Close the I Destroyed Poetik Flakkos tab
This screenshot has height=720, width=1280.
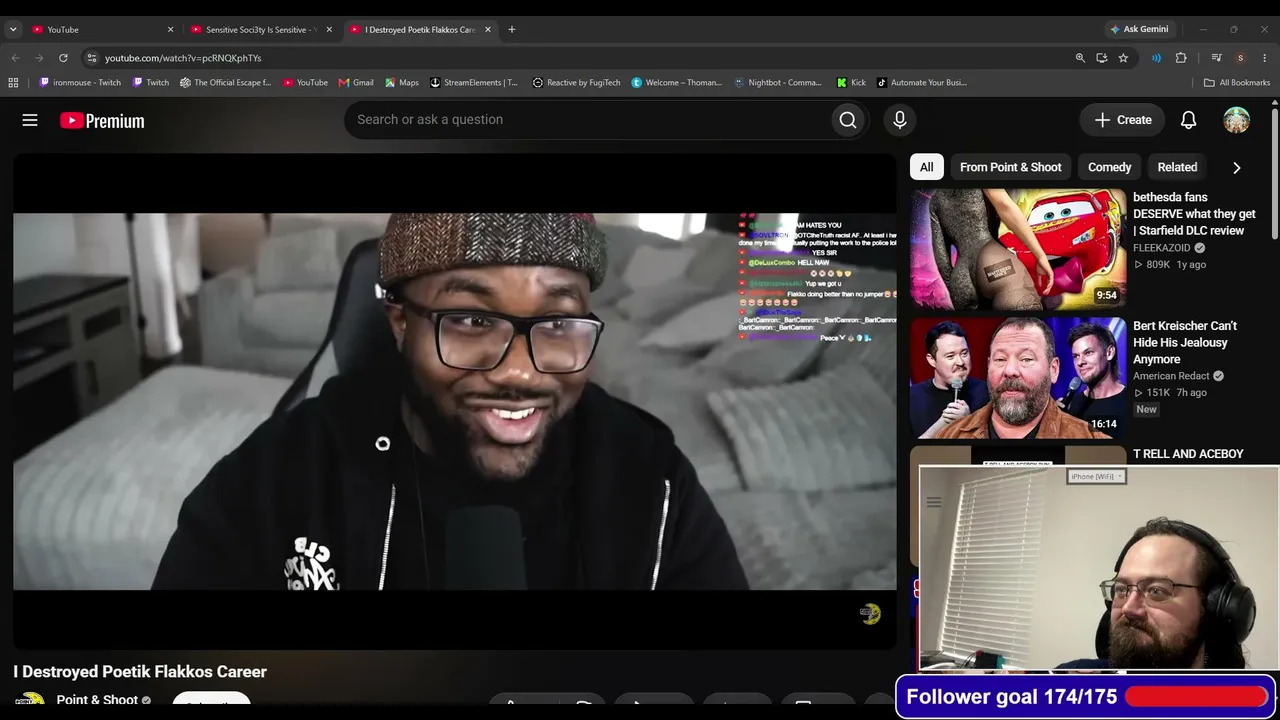488,30
